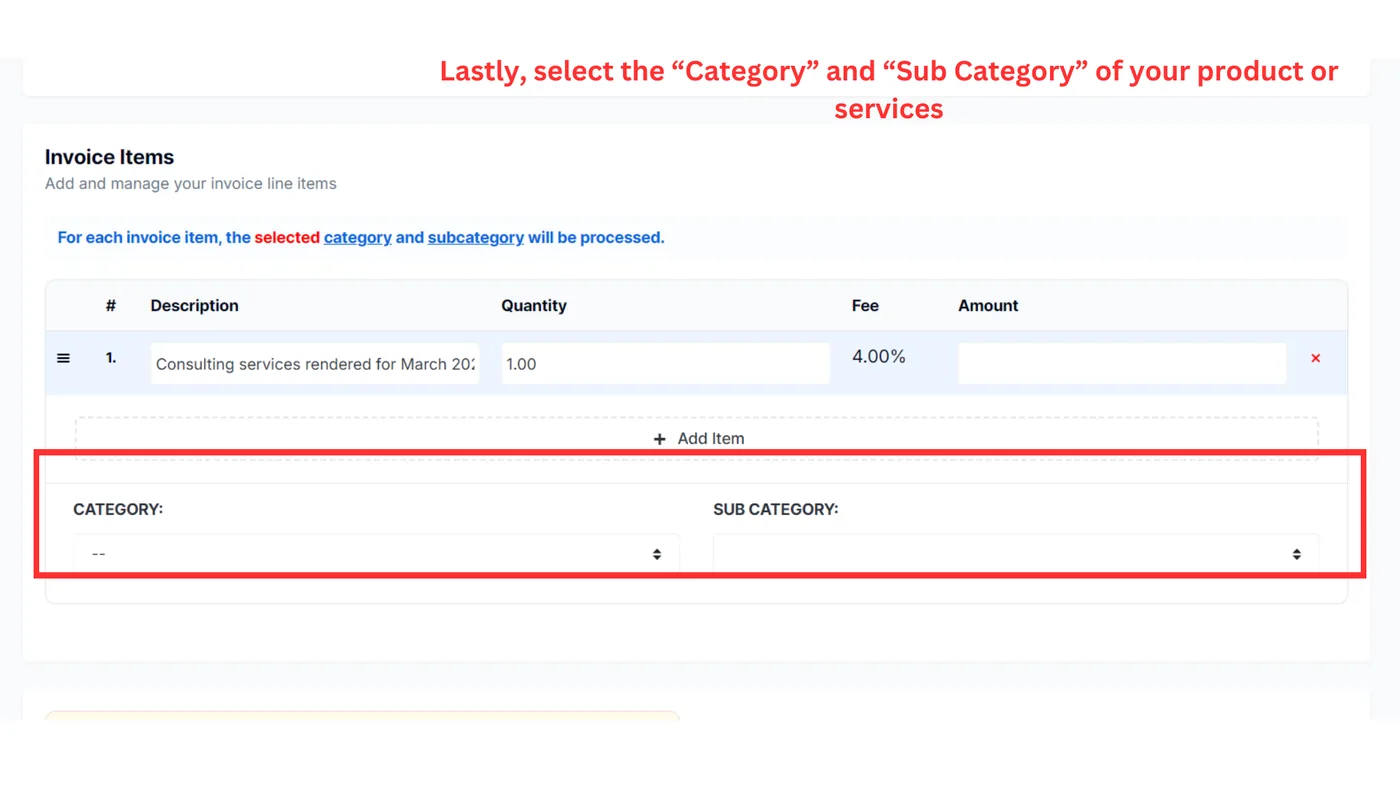Image resolution: width=1400 pixels, height=787 pixels.
Task: Remove item 1 with the red X
Action: click(1315, 358)
